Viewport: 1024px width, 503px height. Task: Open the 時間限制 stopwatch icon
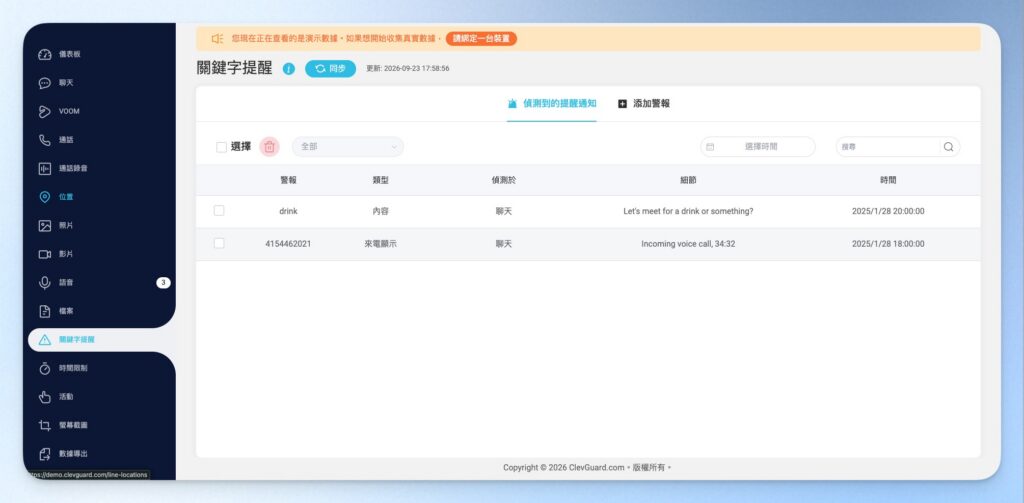coord(44,368)
